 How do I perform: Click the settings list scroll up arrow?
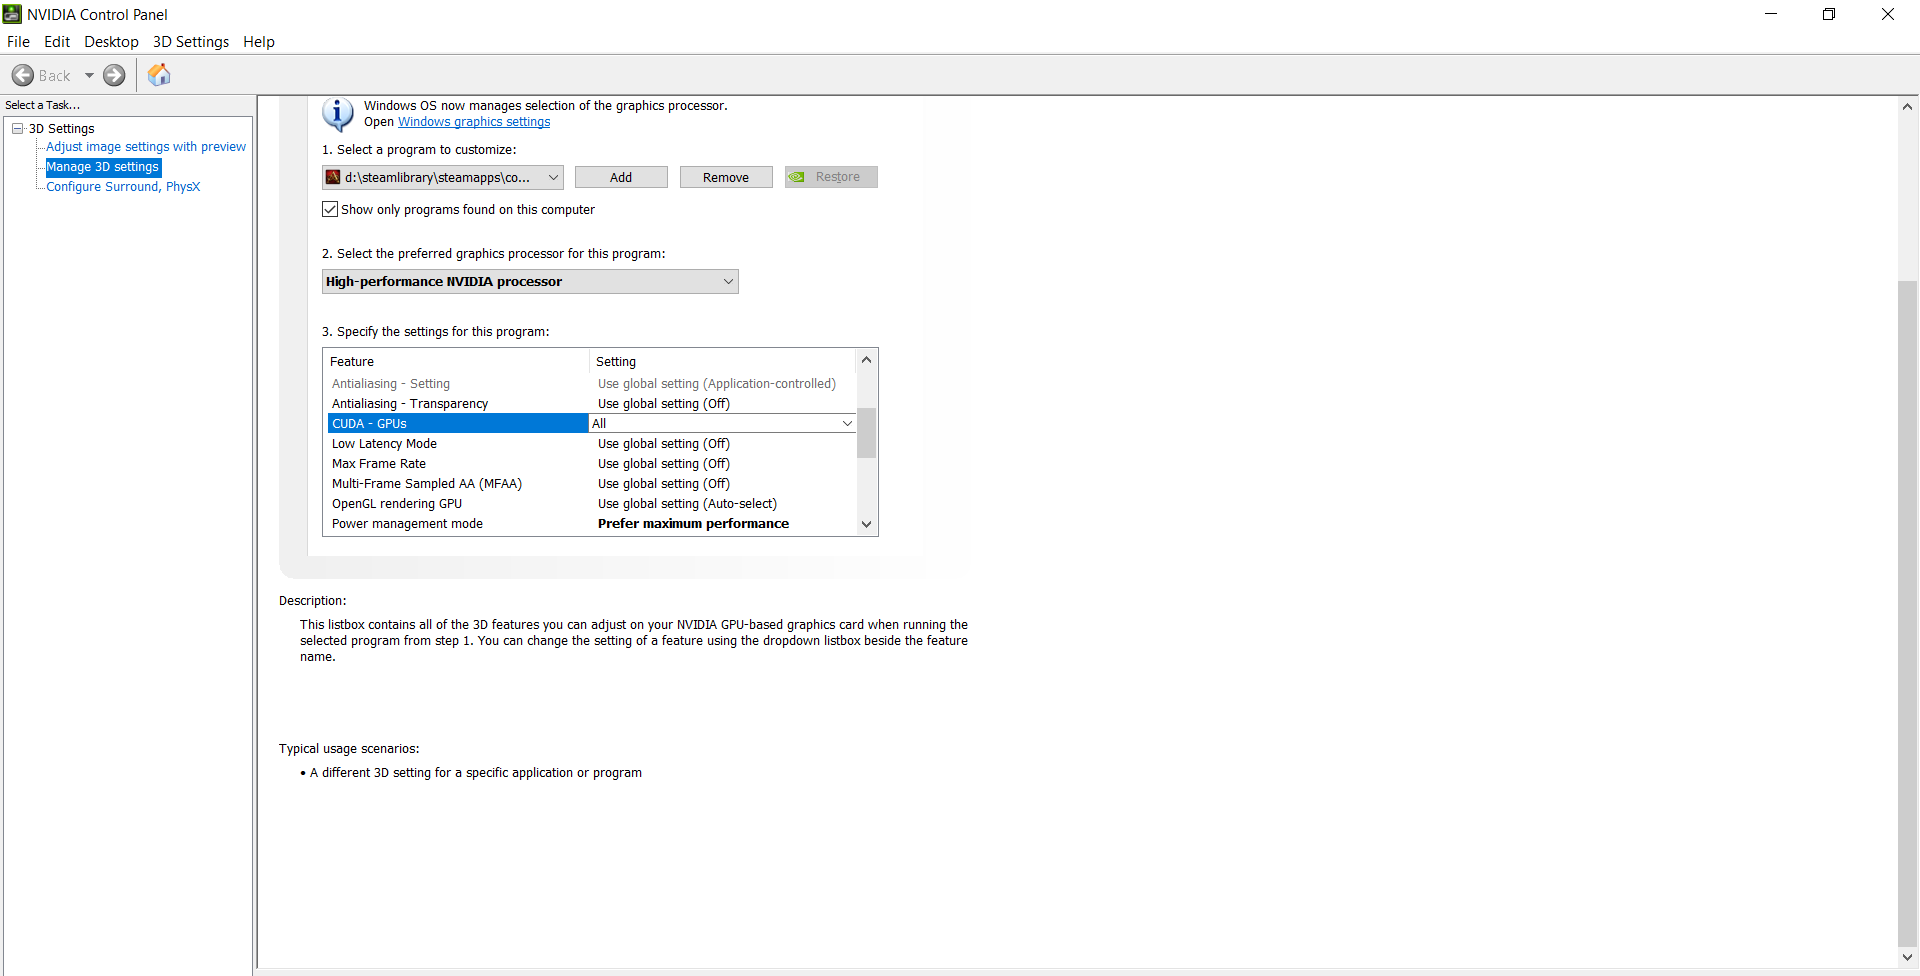pyautogui.click(x=867, y=360)
